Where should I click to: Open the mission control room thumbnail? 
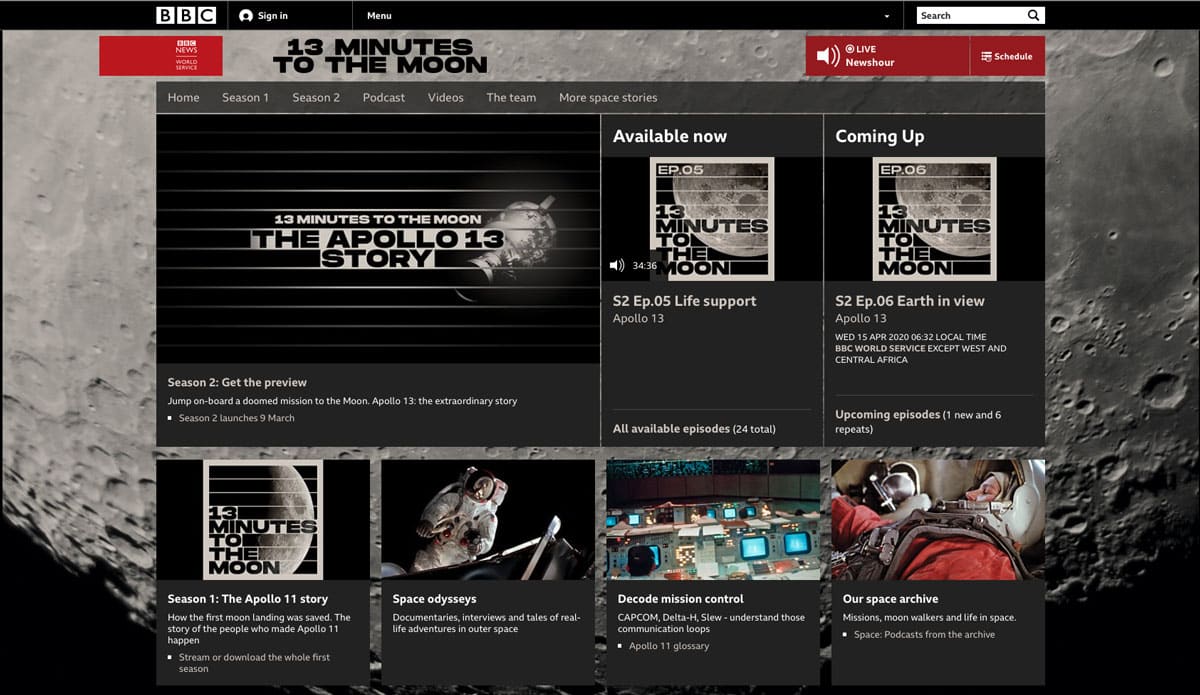pyautogui.click(x=713, y=520)
